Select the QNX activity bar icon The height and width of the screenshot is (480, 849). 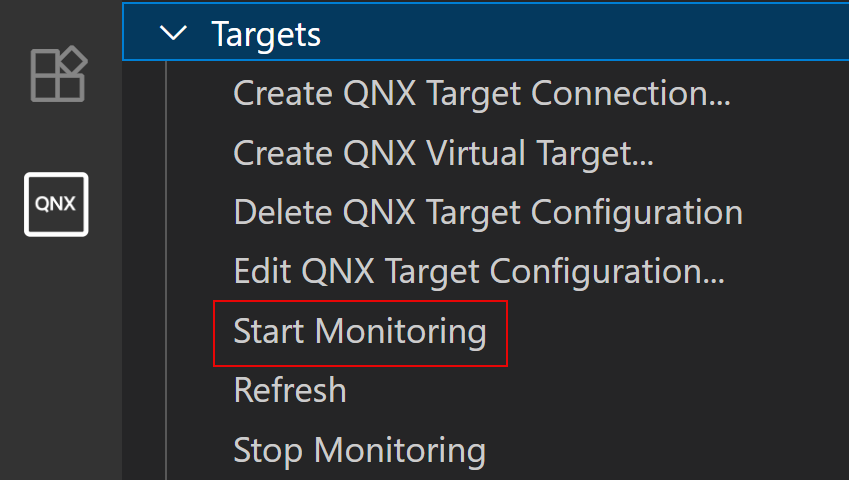click(56, 204)
